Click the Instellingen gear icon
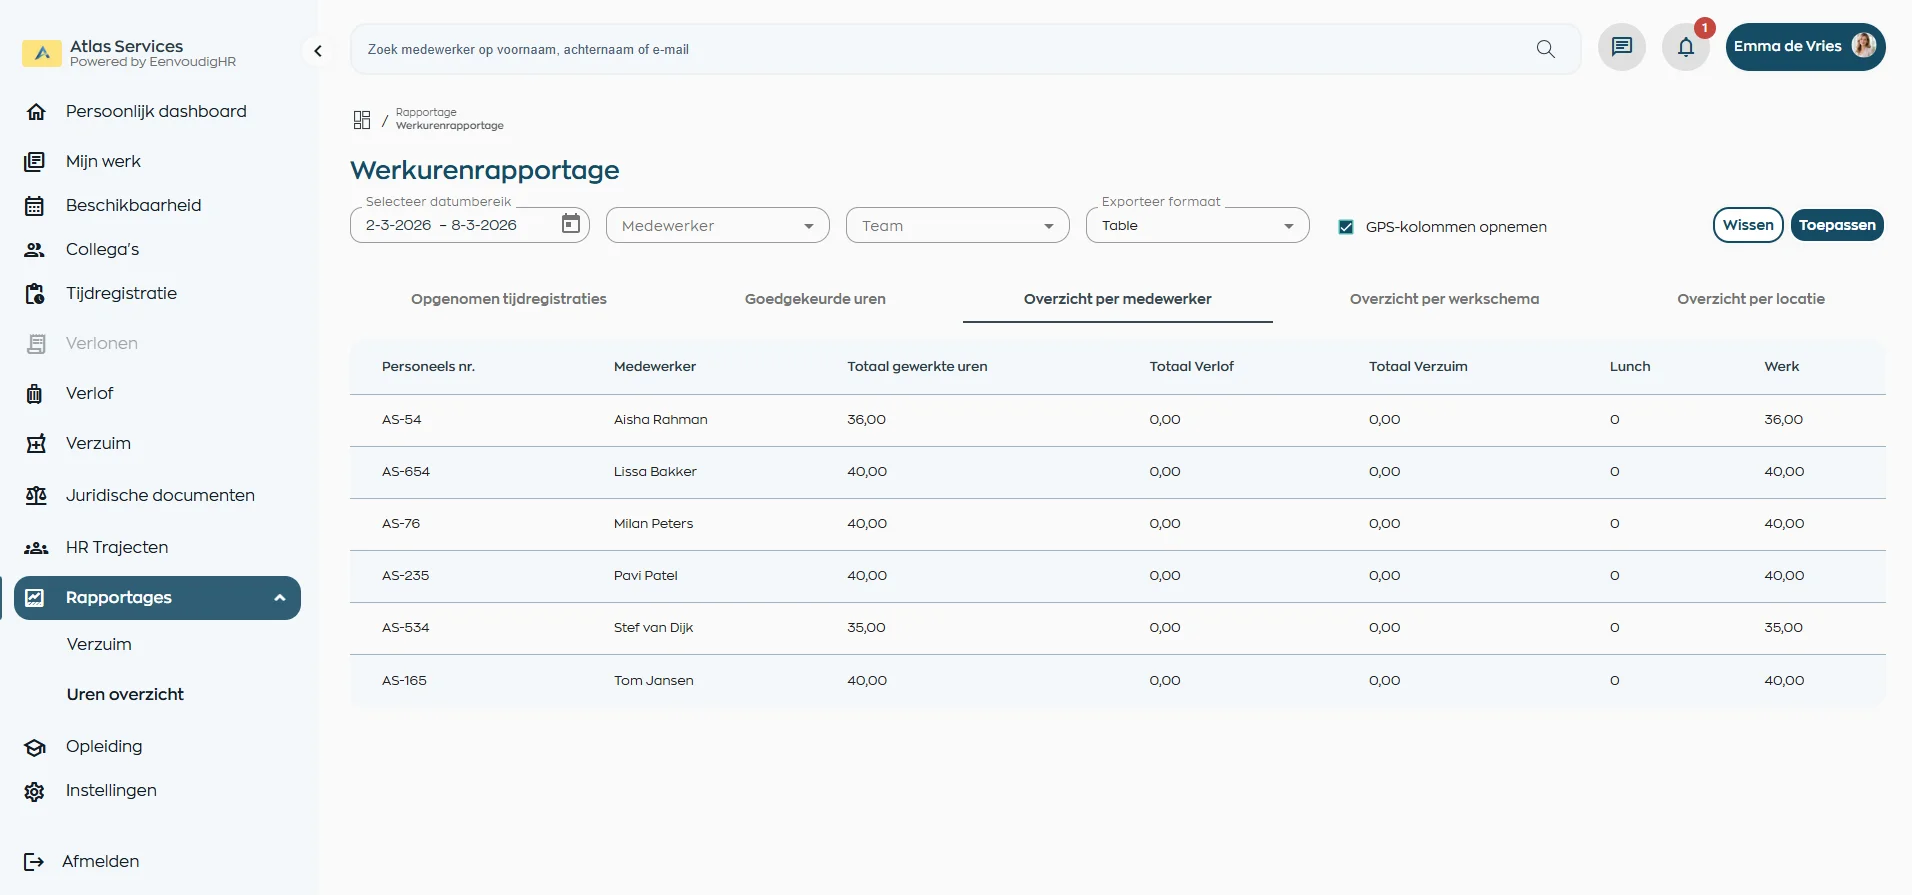This screenshot has width=1912, height=895. pos(35,791)
